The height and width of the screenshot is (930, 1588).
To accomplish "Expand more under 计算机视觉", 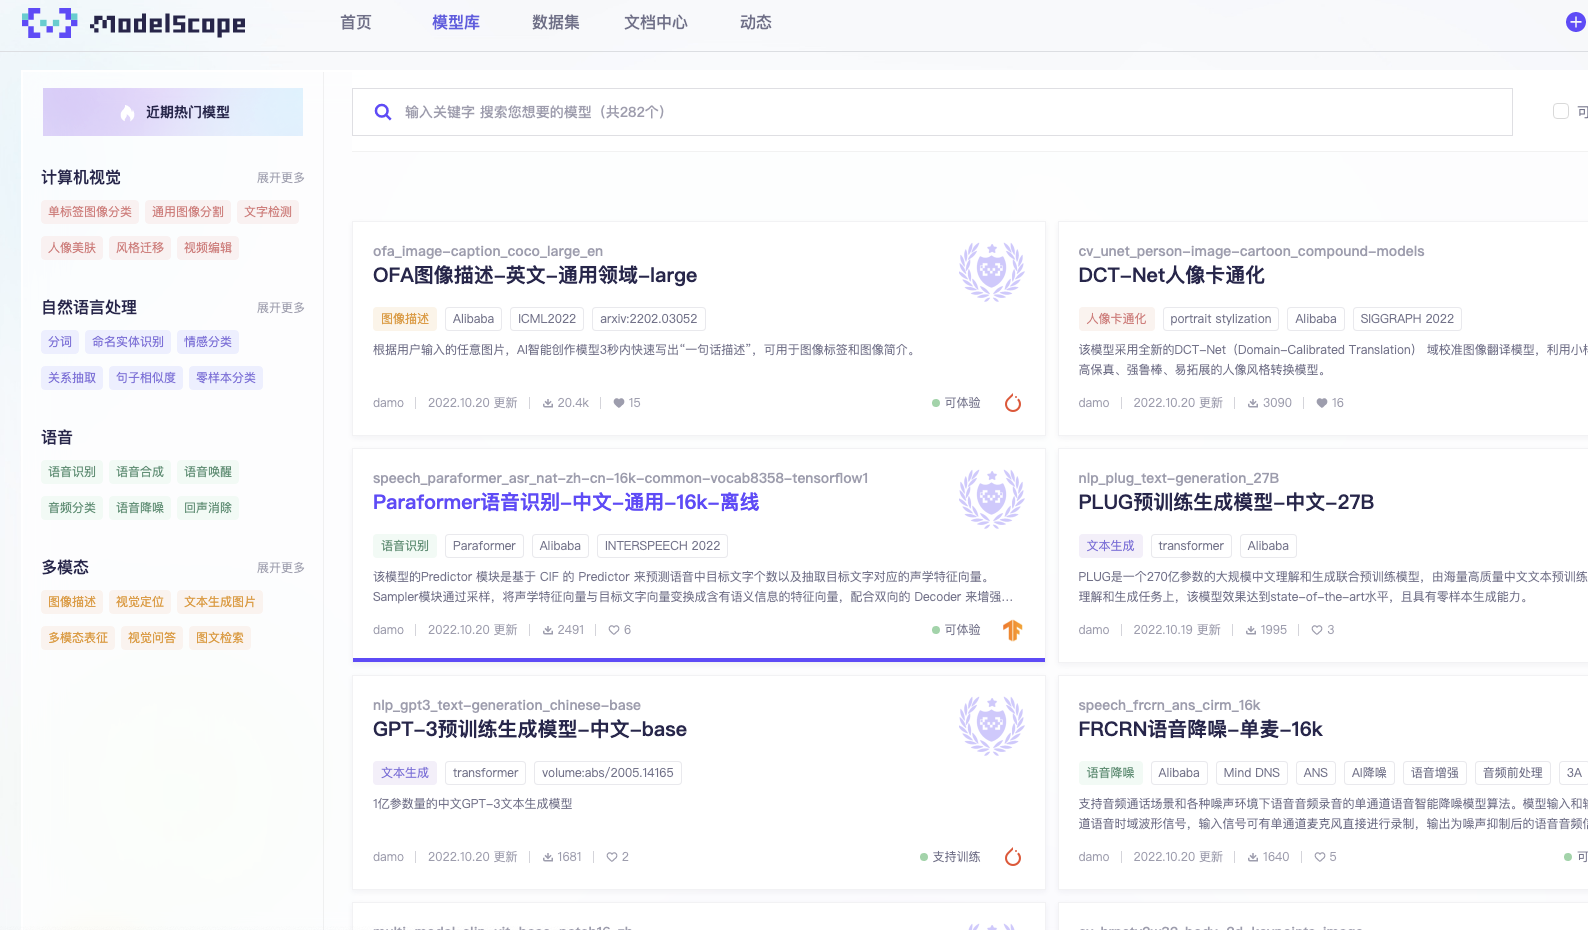I will 281,178.
